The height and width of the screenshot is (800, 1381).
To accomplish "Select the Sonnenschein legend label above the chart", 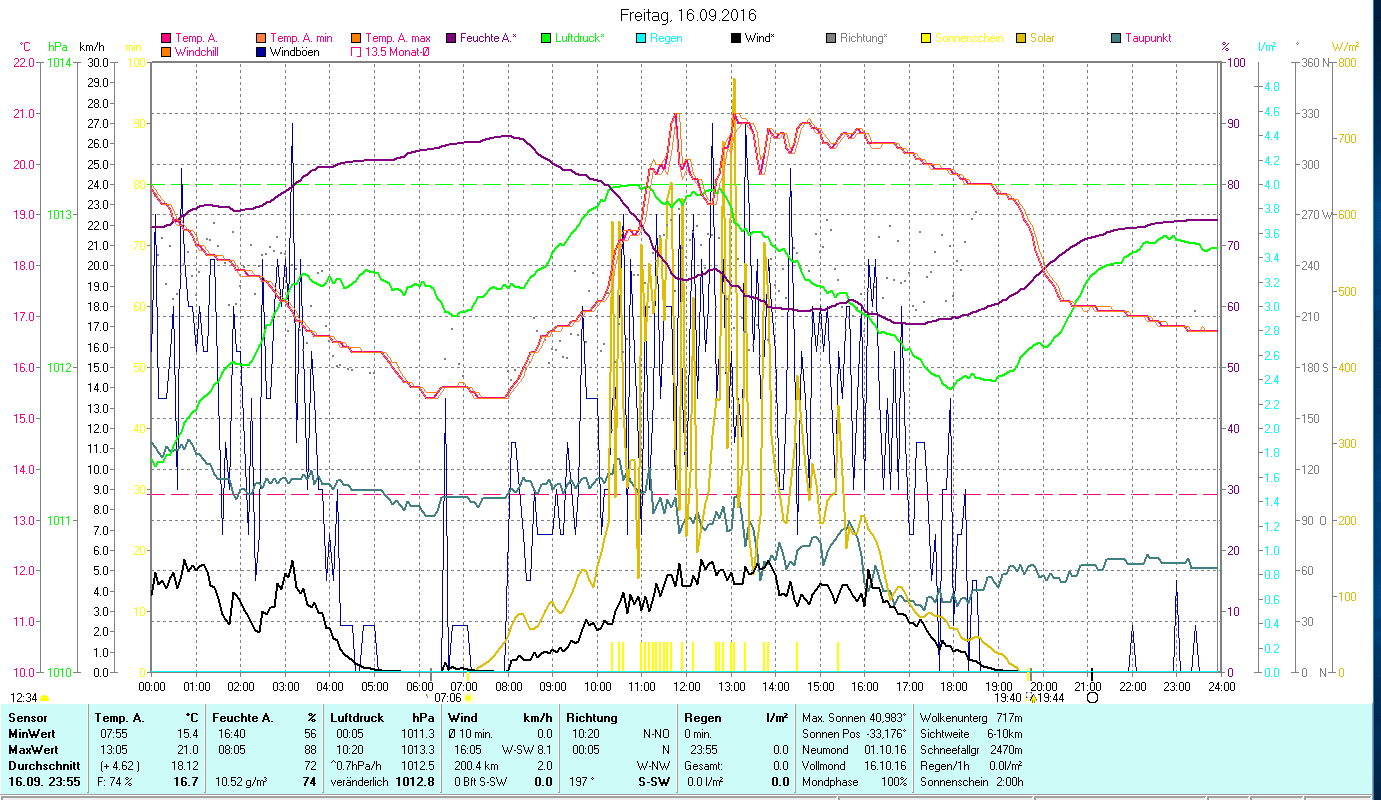I will pos(968,38).
